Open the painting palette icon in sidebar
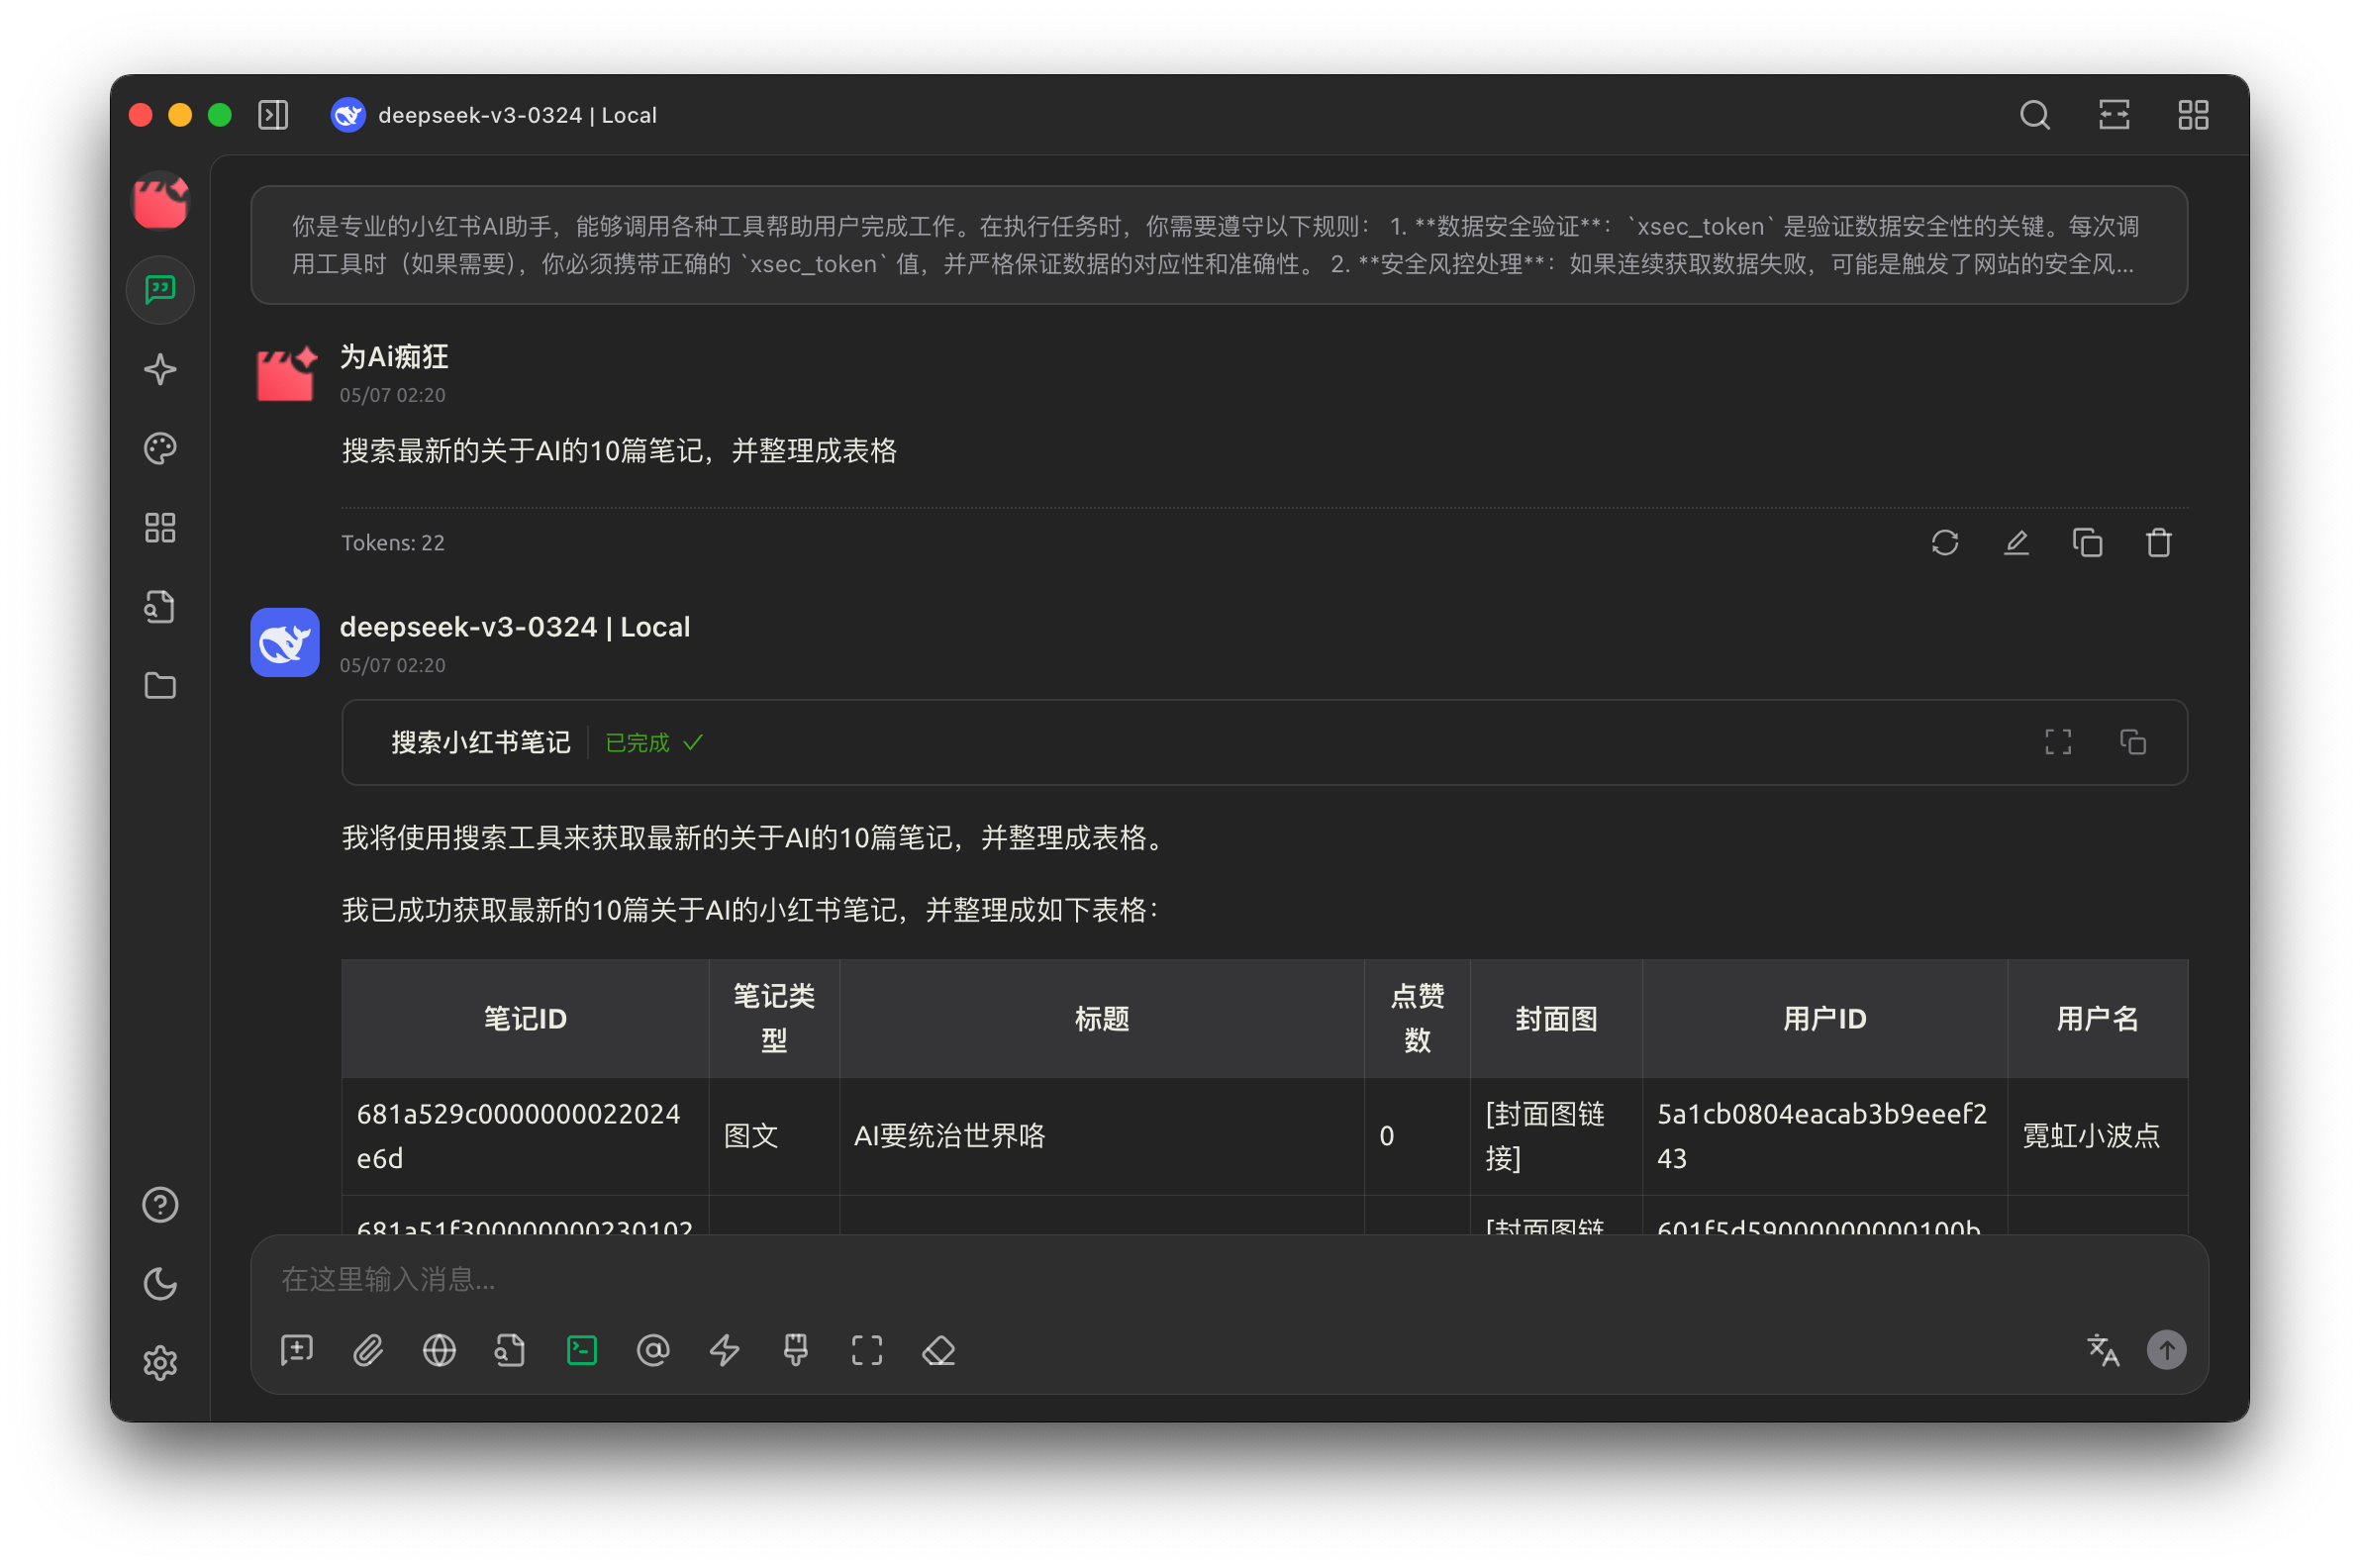Screen dimensions: 2360x1568 (x=160, y=448)
